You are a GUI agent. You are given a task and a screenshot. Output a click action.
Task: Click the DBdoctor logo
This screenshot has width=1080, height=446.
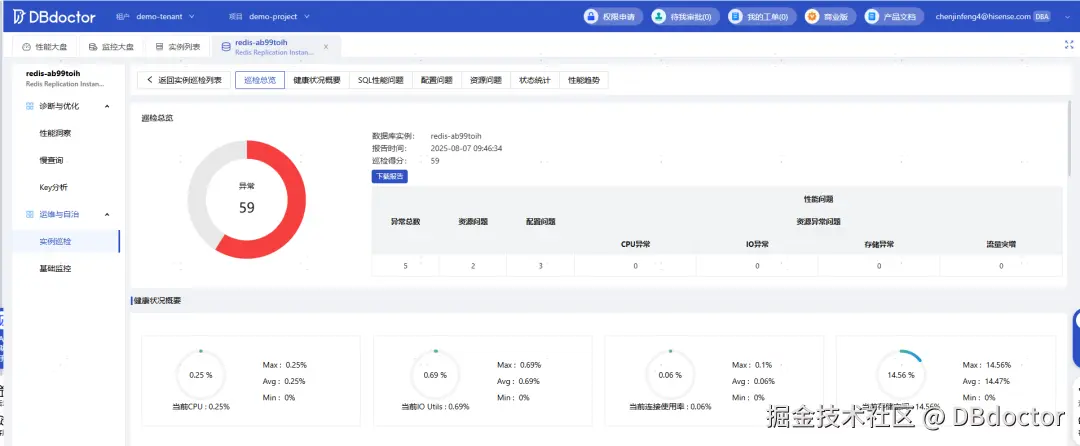pos(54,17)
